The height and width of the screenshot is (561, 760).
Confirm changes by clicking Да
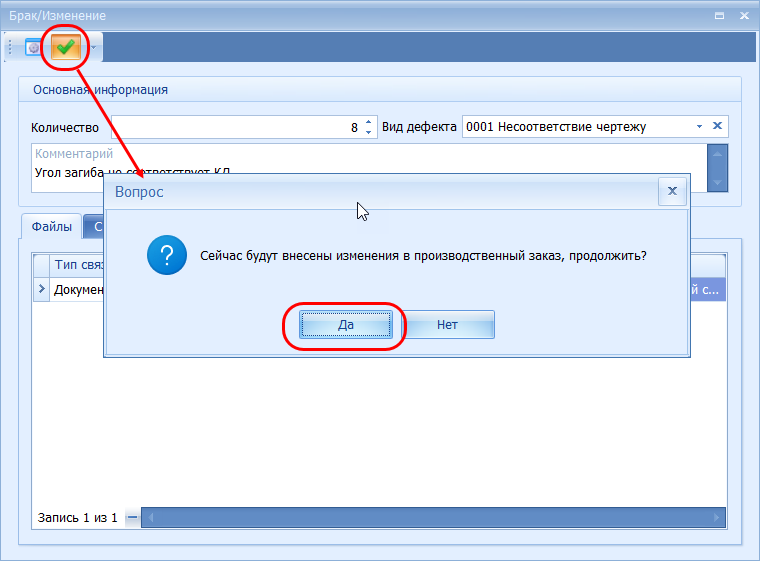346,325
